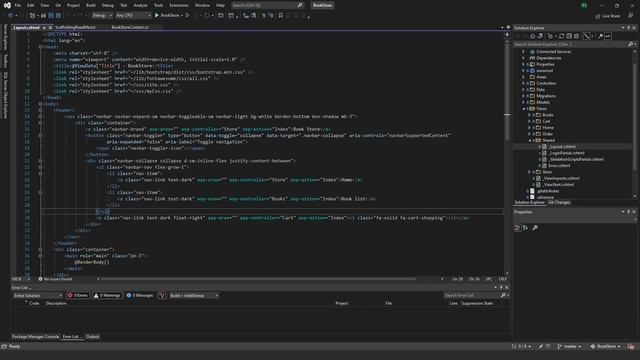Click master branch in status bar
Screen dimensions: 640x360
pyautogui.click(x=570, y=347)
